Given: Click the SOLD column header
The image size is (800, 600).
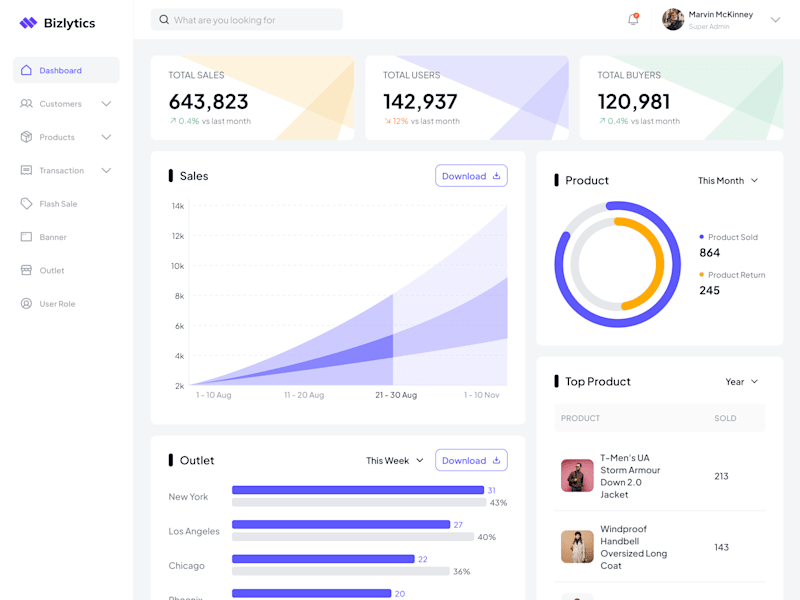Looking at the screenshot, I should (725, 418).
